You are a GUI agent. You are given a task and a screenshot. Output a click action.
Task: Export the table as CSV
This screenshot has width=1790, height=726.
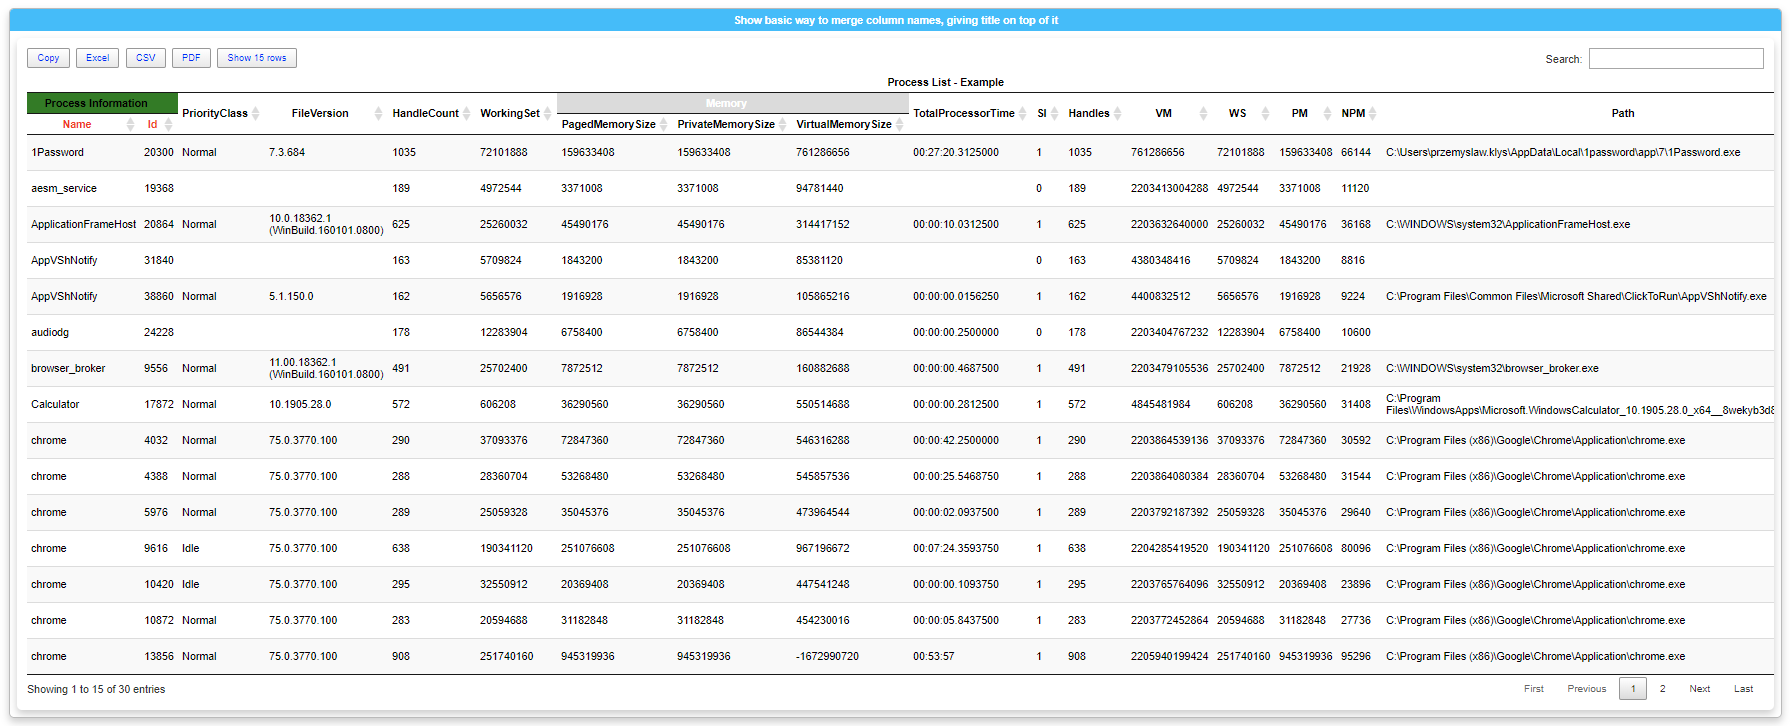(146, 58)
